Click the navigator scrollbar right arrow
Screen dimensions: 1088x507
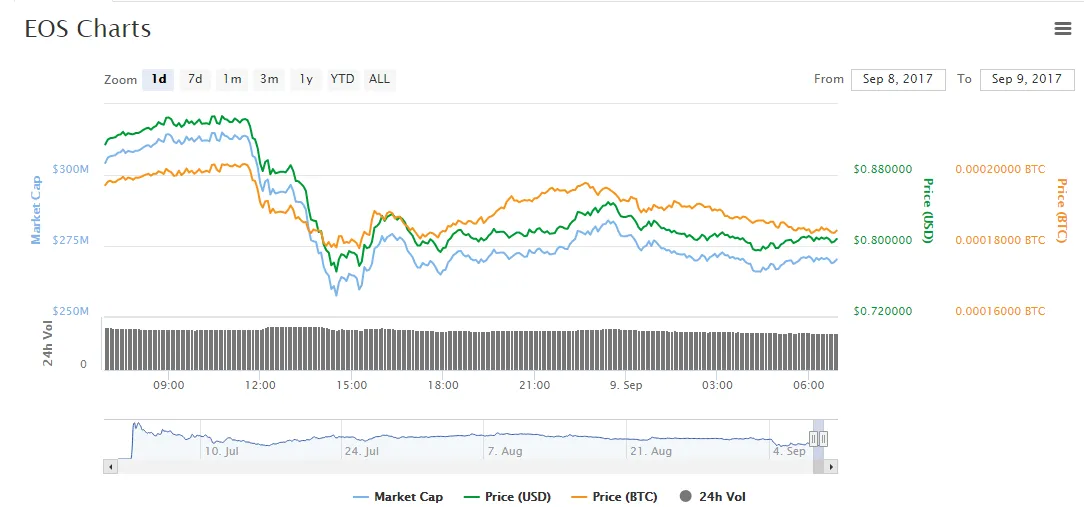click(x=831, y=467)
